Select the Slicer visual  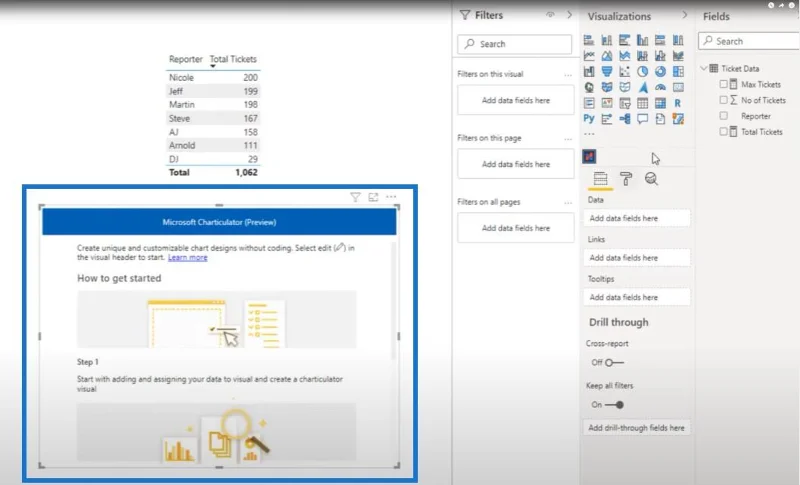tap(624, 104)
